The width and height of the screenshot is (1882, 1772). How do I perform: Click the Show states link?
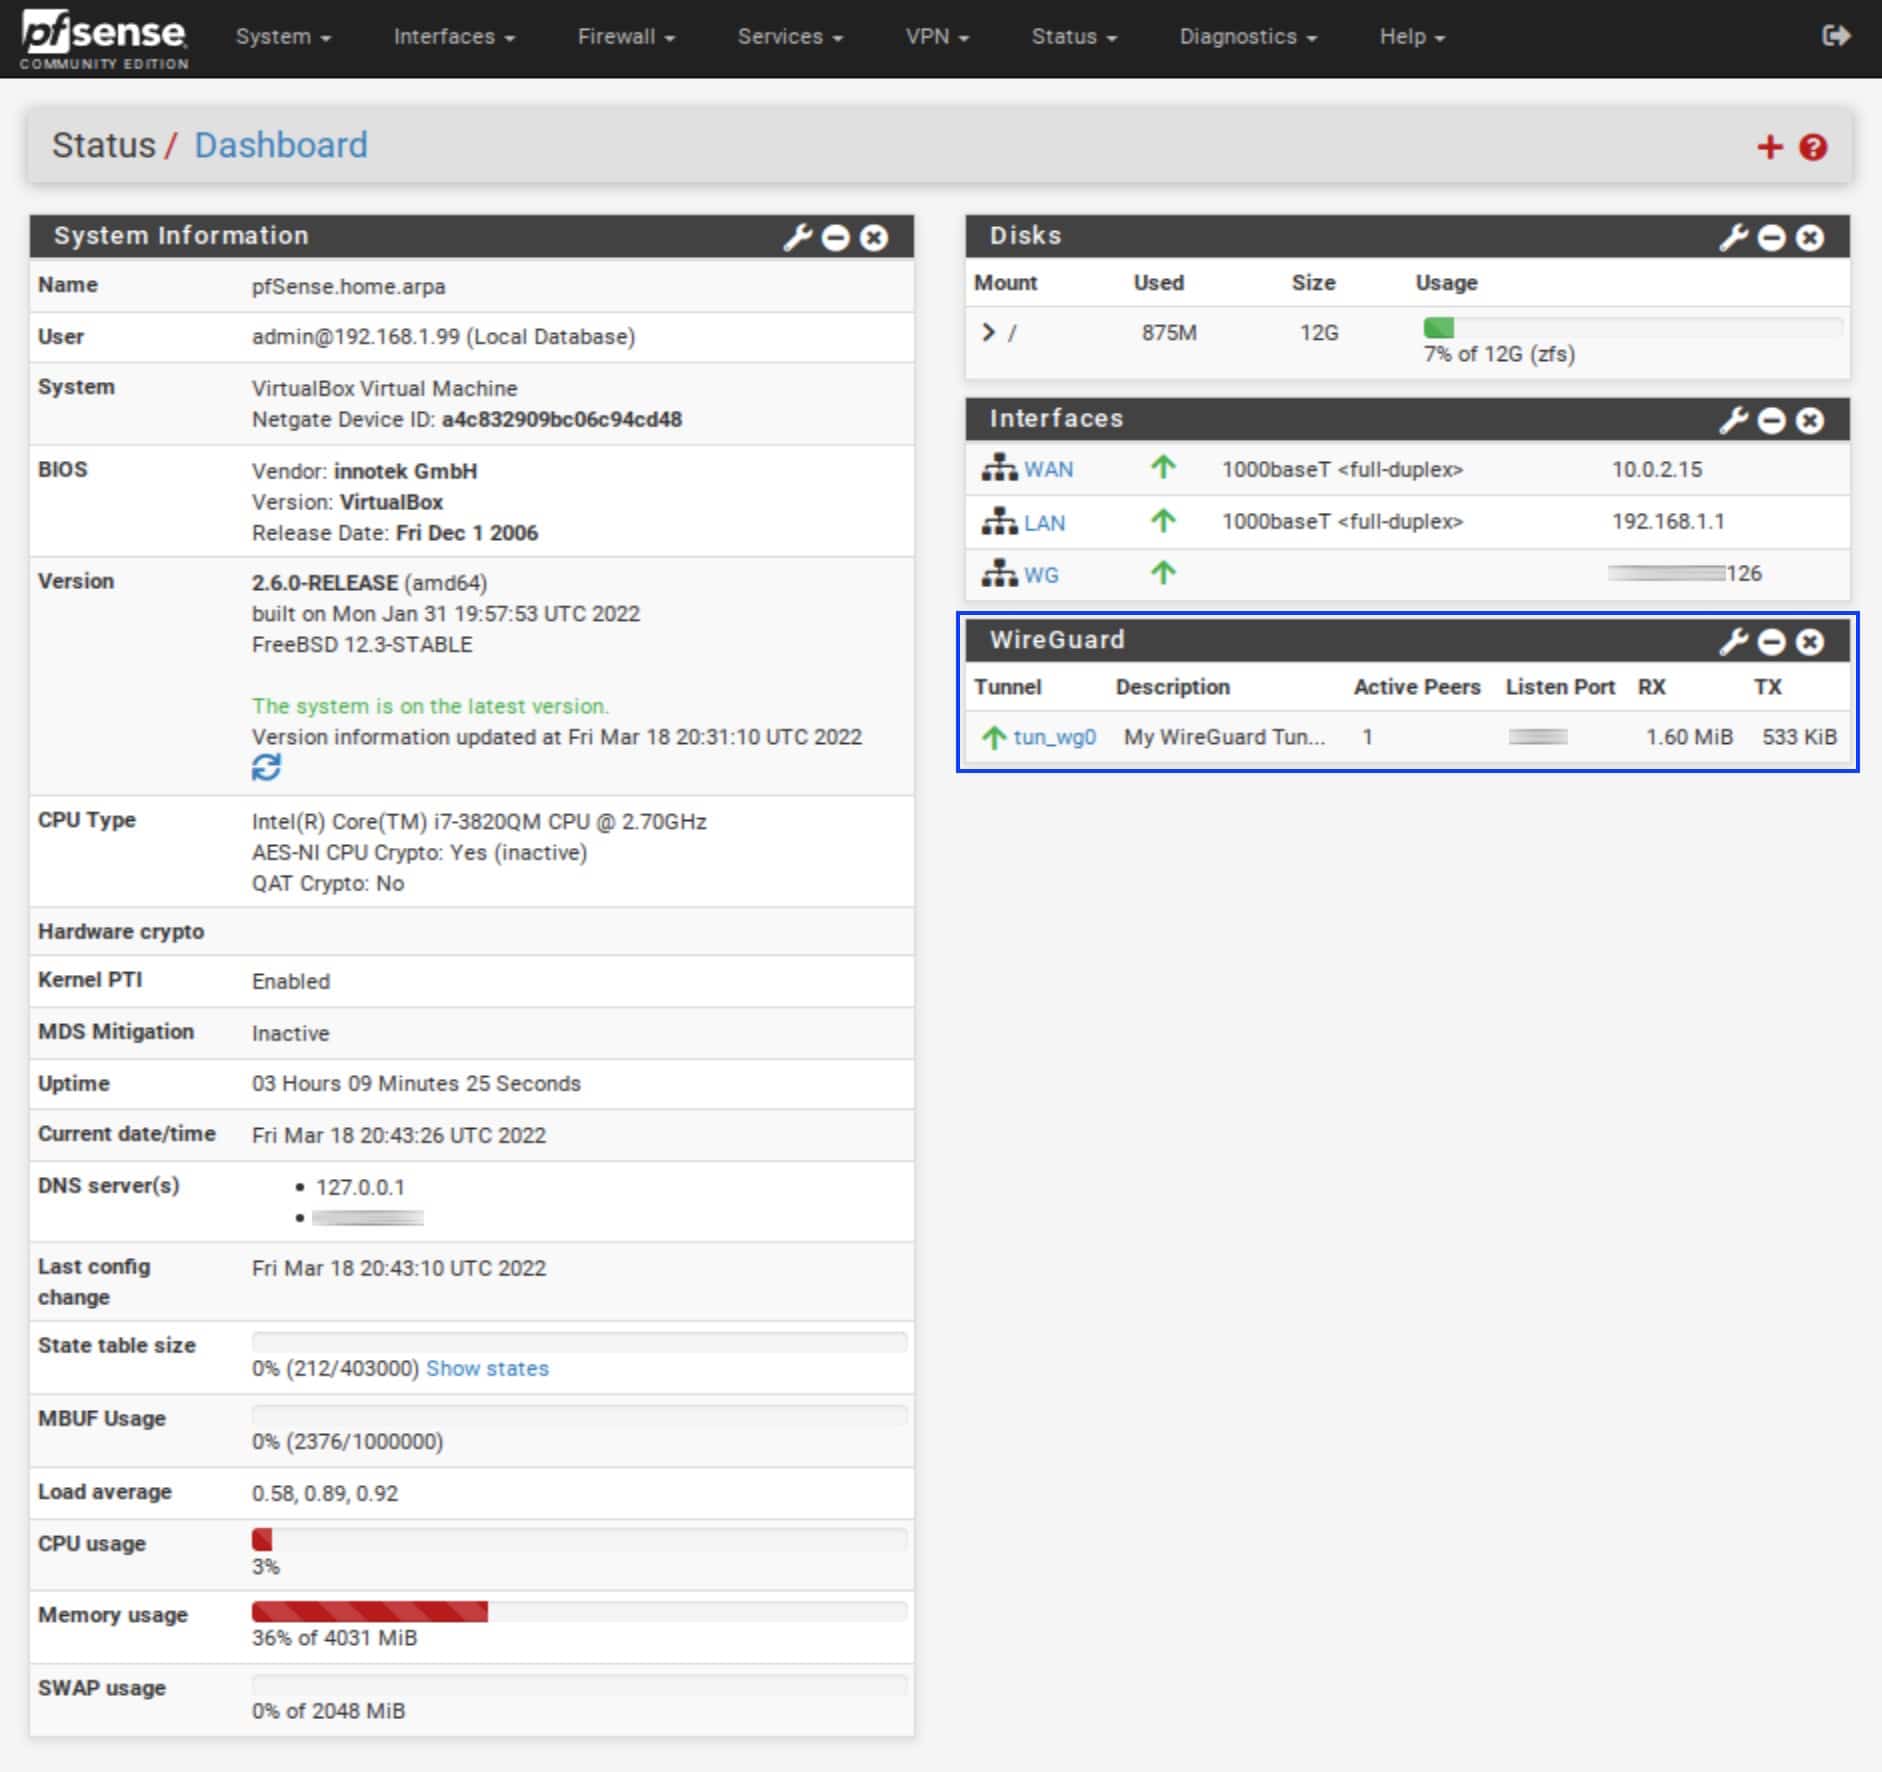pos(487,1368)
